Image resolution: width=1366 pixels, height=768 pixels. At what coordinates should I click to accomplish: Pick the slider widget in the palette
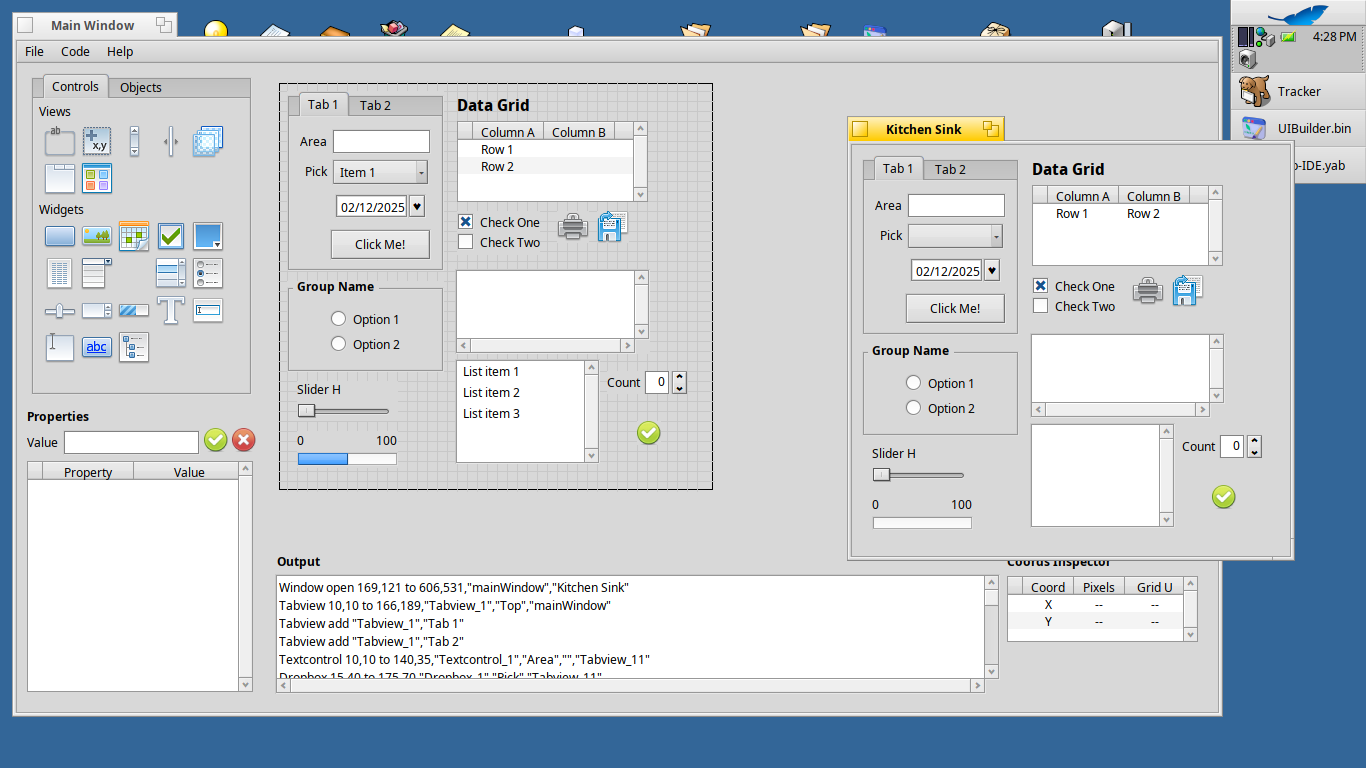pos(60,311)
